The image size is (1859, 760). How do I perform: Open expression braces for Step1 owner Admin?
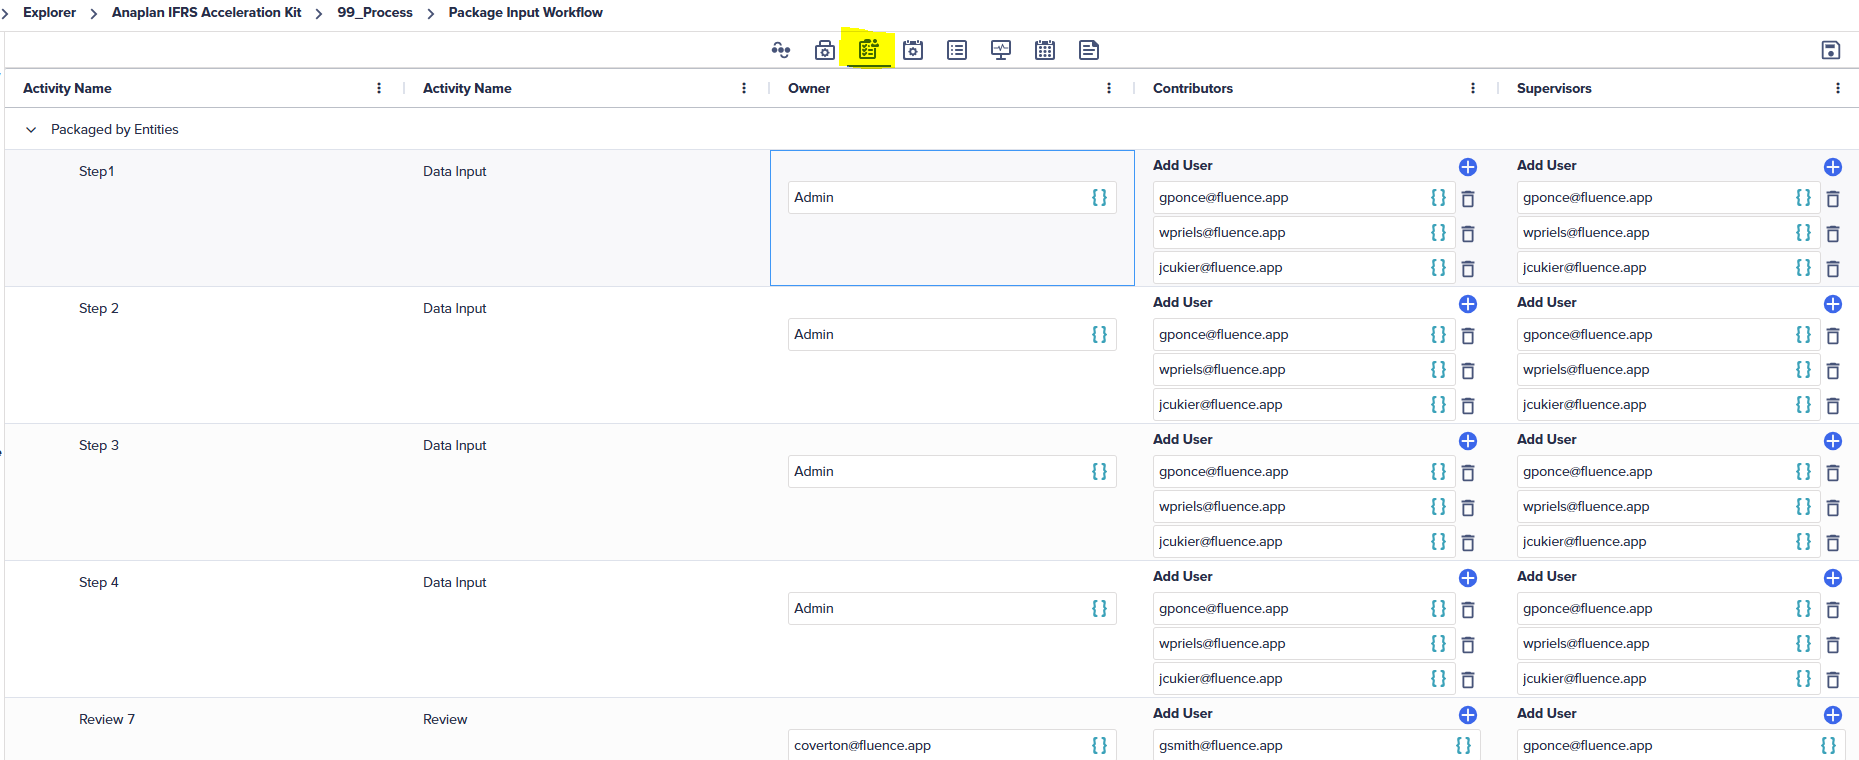[1099, 198]
